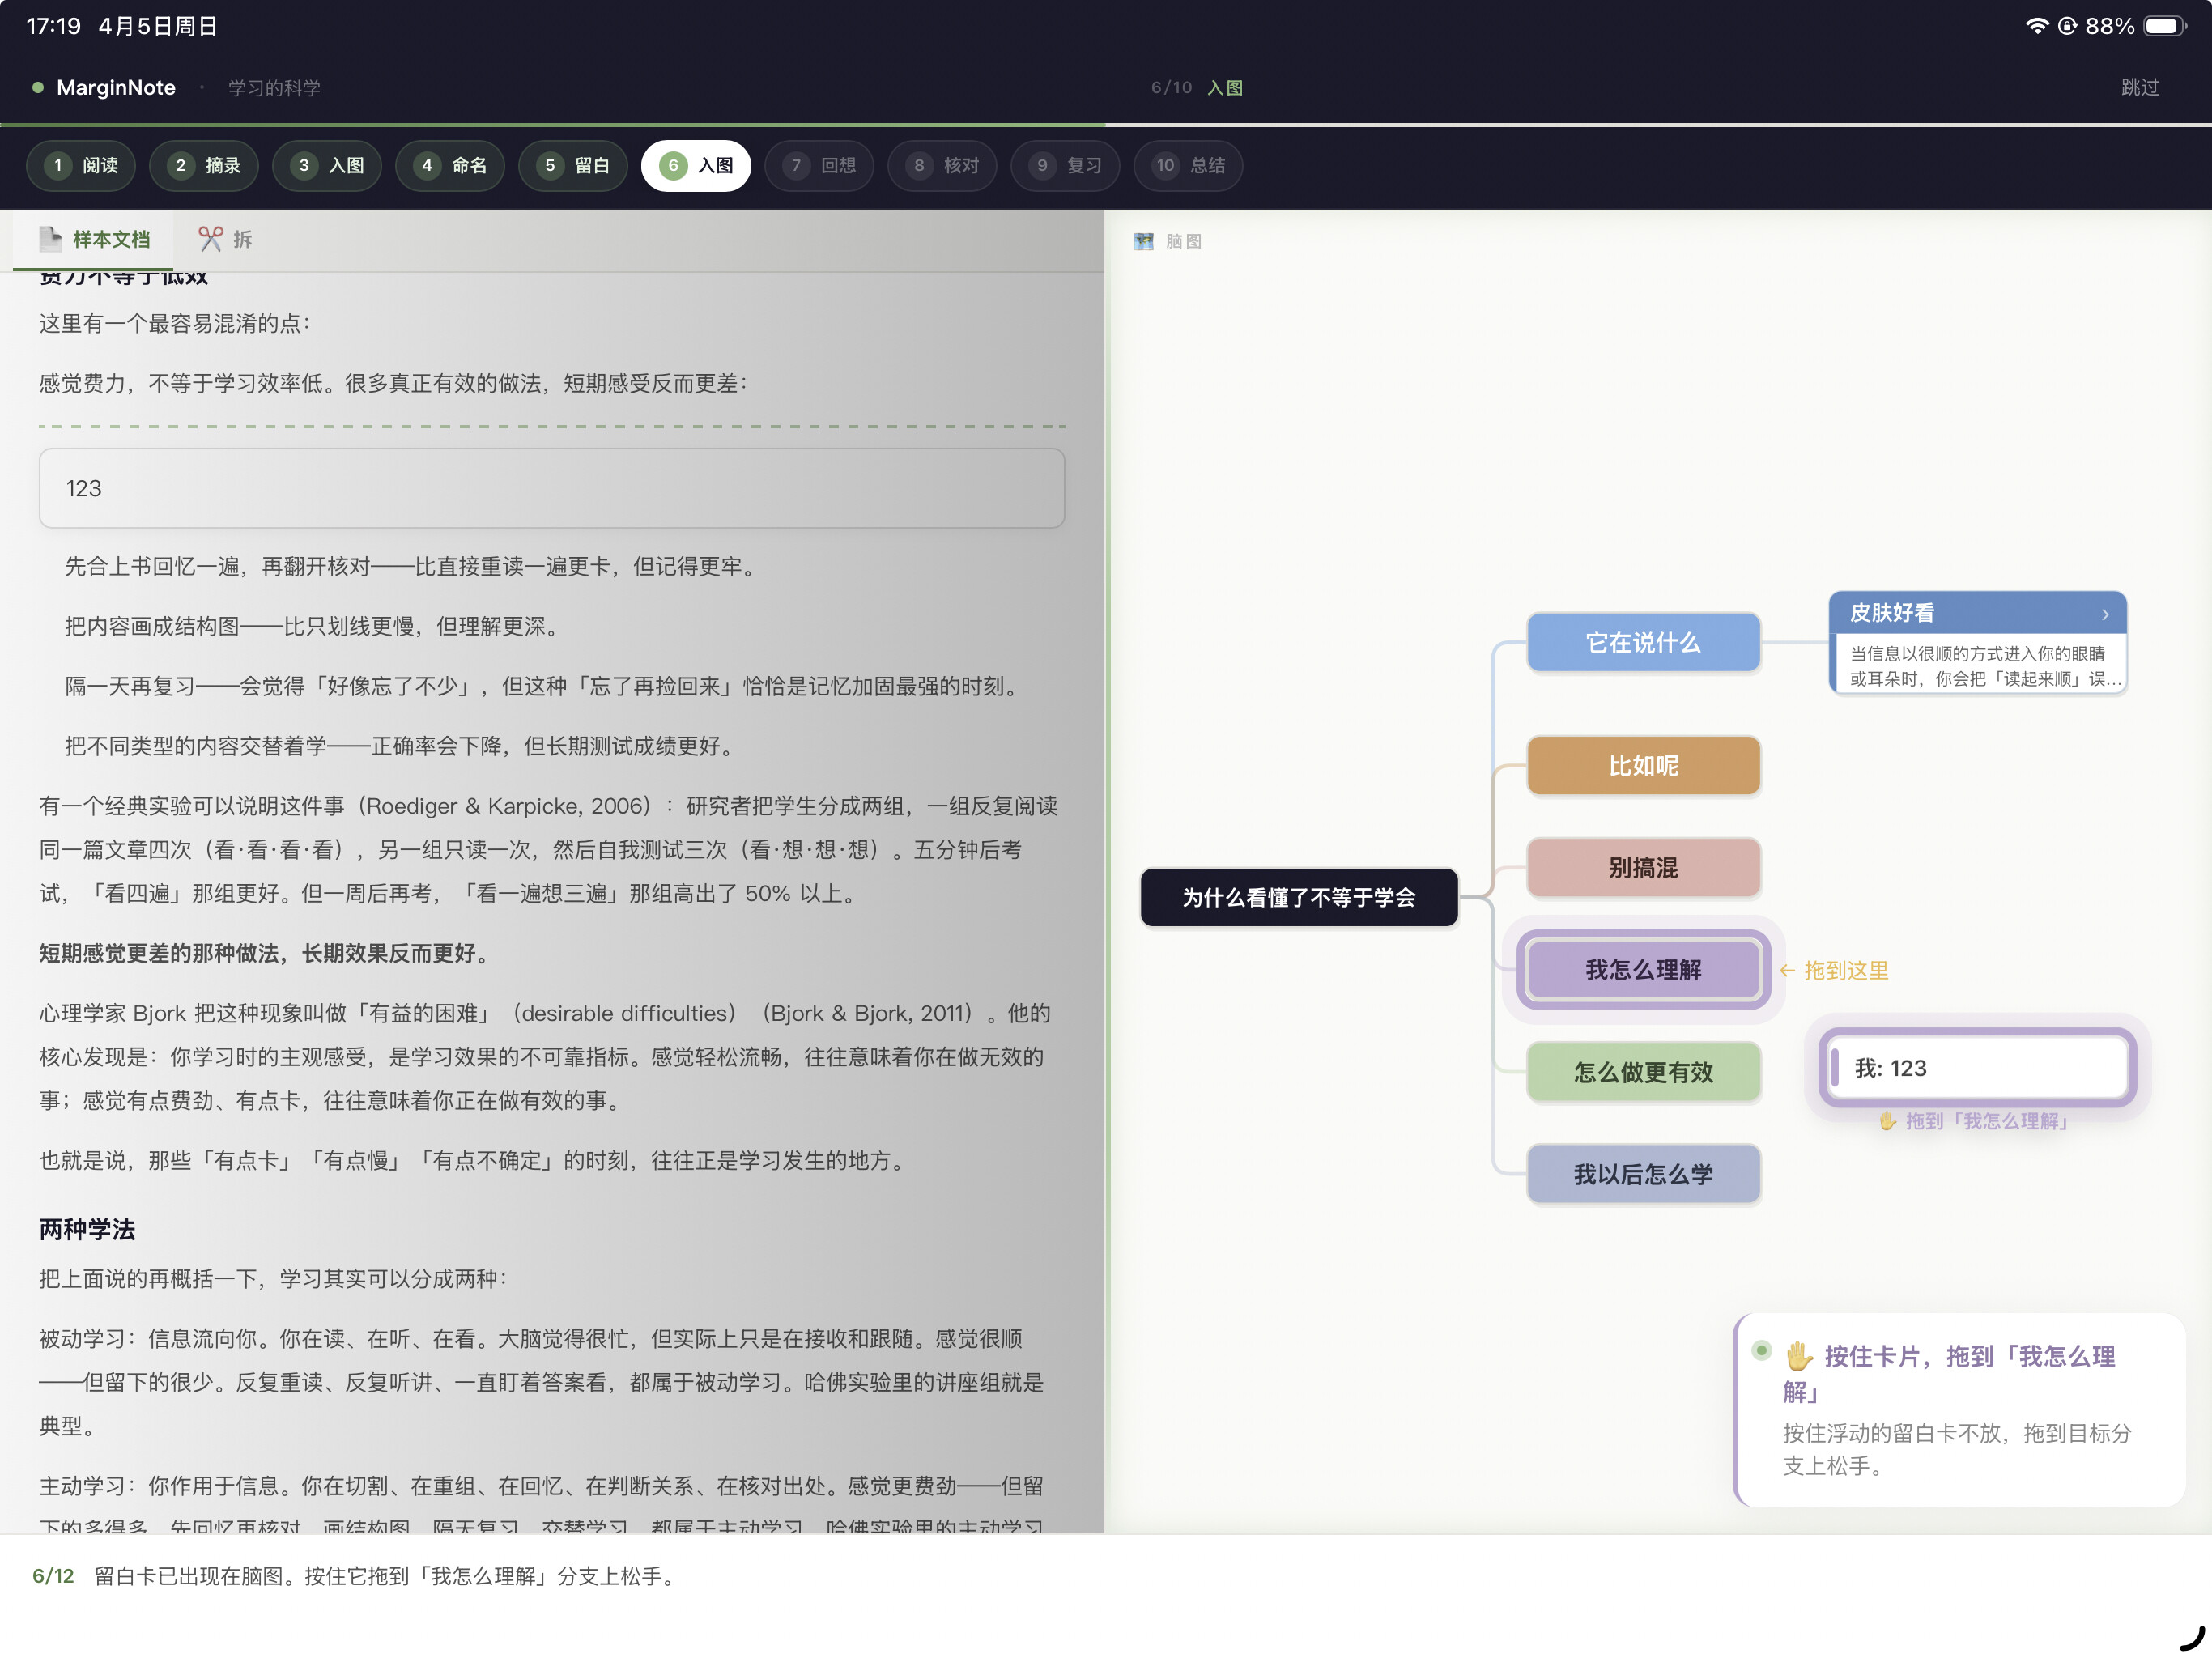This screenshot has width=2212, height=1658.
Task: Expand the 皮肤好看 card chevron
Action: (2104, 614)
